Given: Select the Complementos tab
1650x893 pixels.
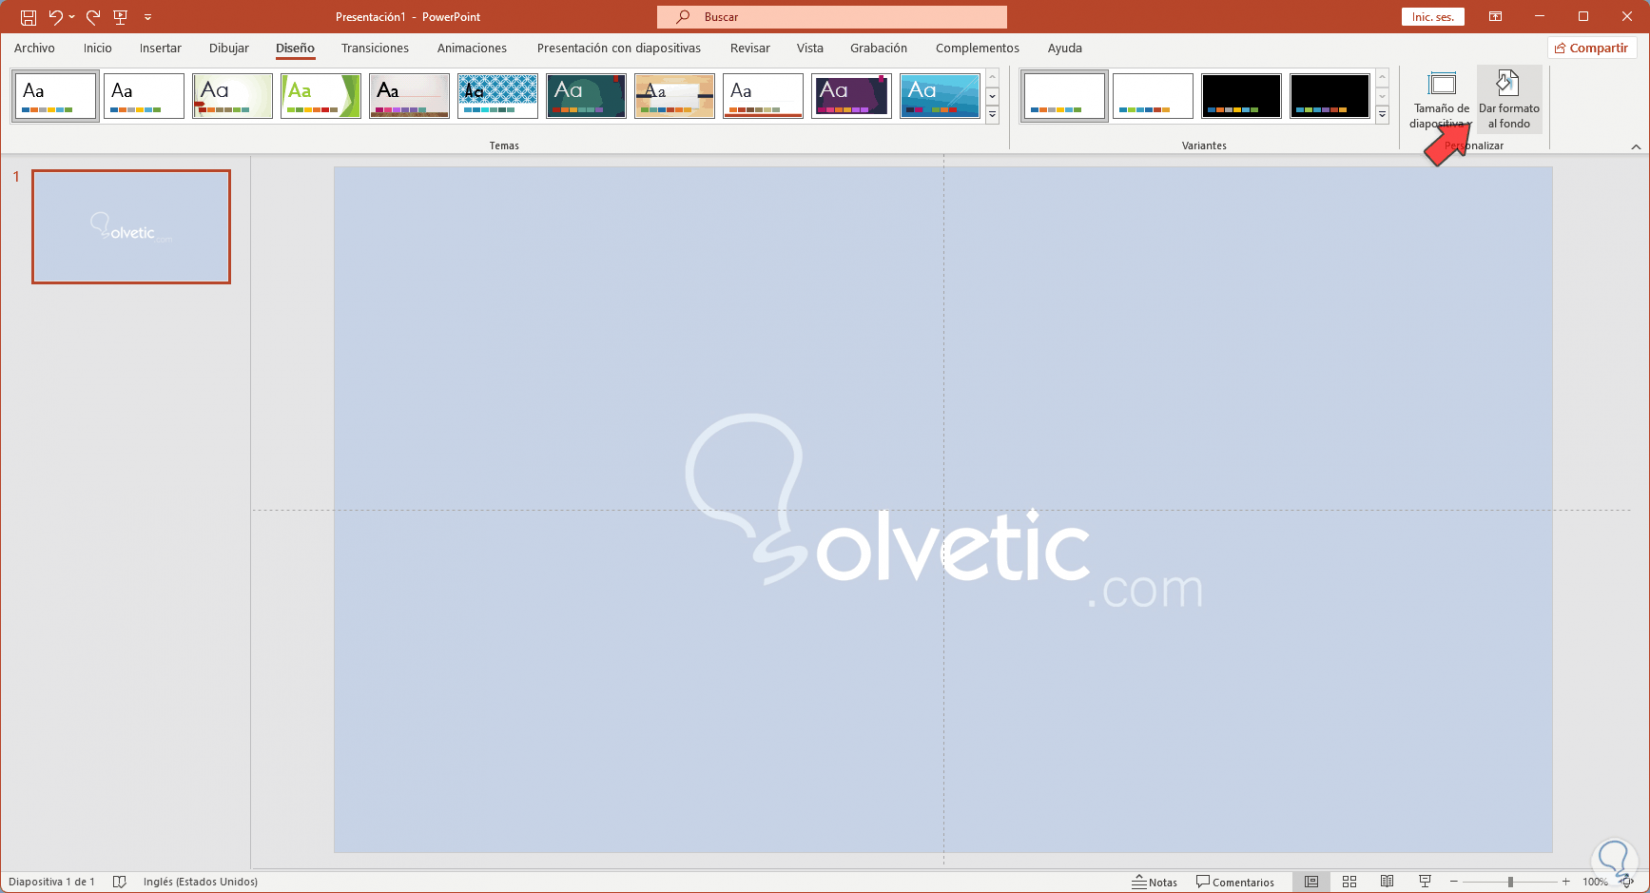Looking at the screenshot, I should pyautogui.click(x=978, y=48).
